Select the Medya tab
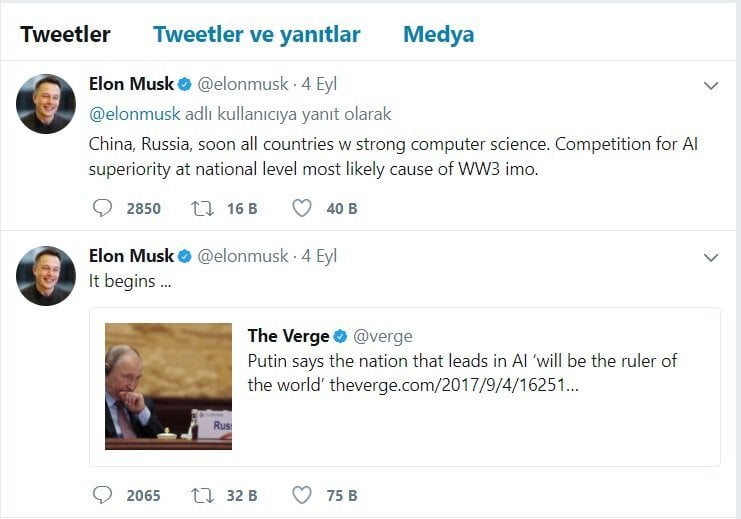The width and height of the screenshot is (741, 519). click(x=438, y=35)
